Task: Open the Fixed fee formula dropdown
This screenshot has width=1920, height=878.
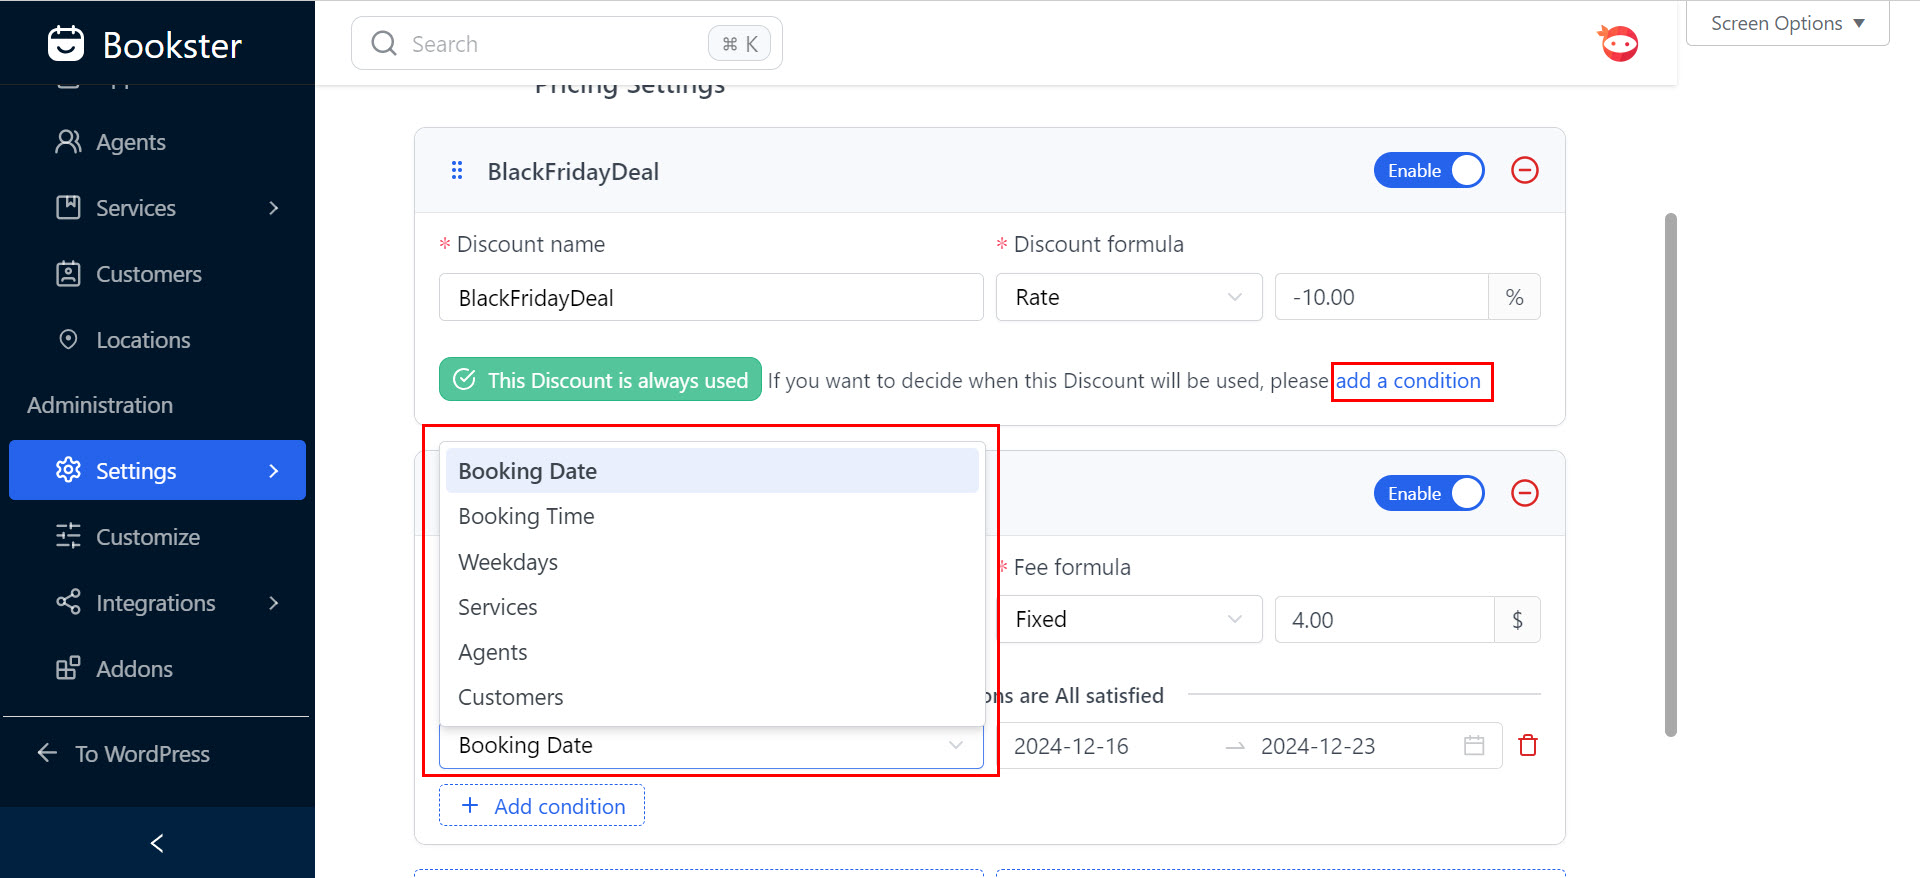Action: point(1128,620)
